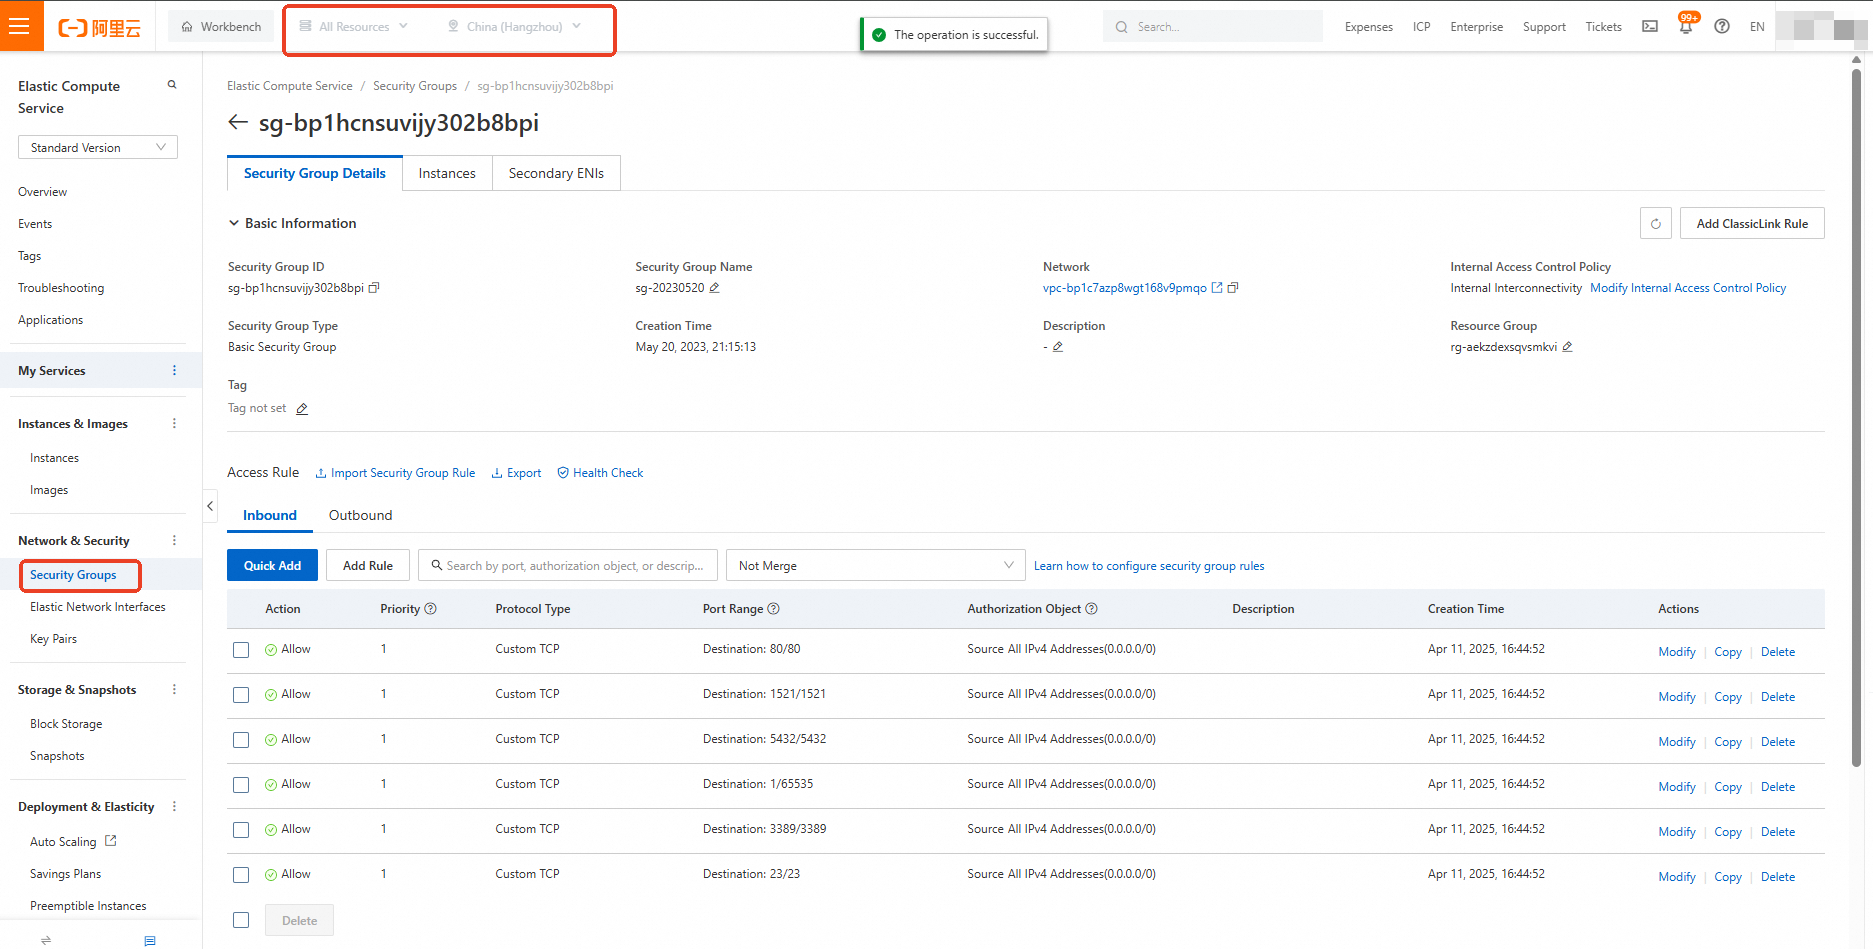The image size is (1873, 949).
Task: Tick the checkbox for port 23/23 rule
Action: [241, 875]
